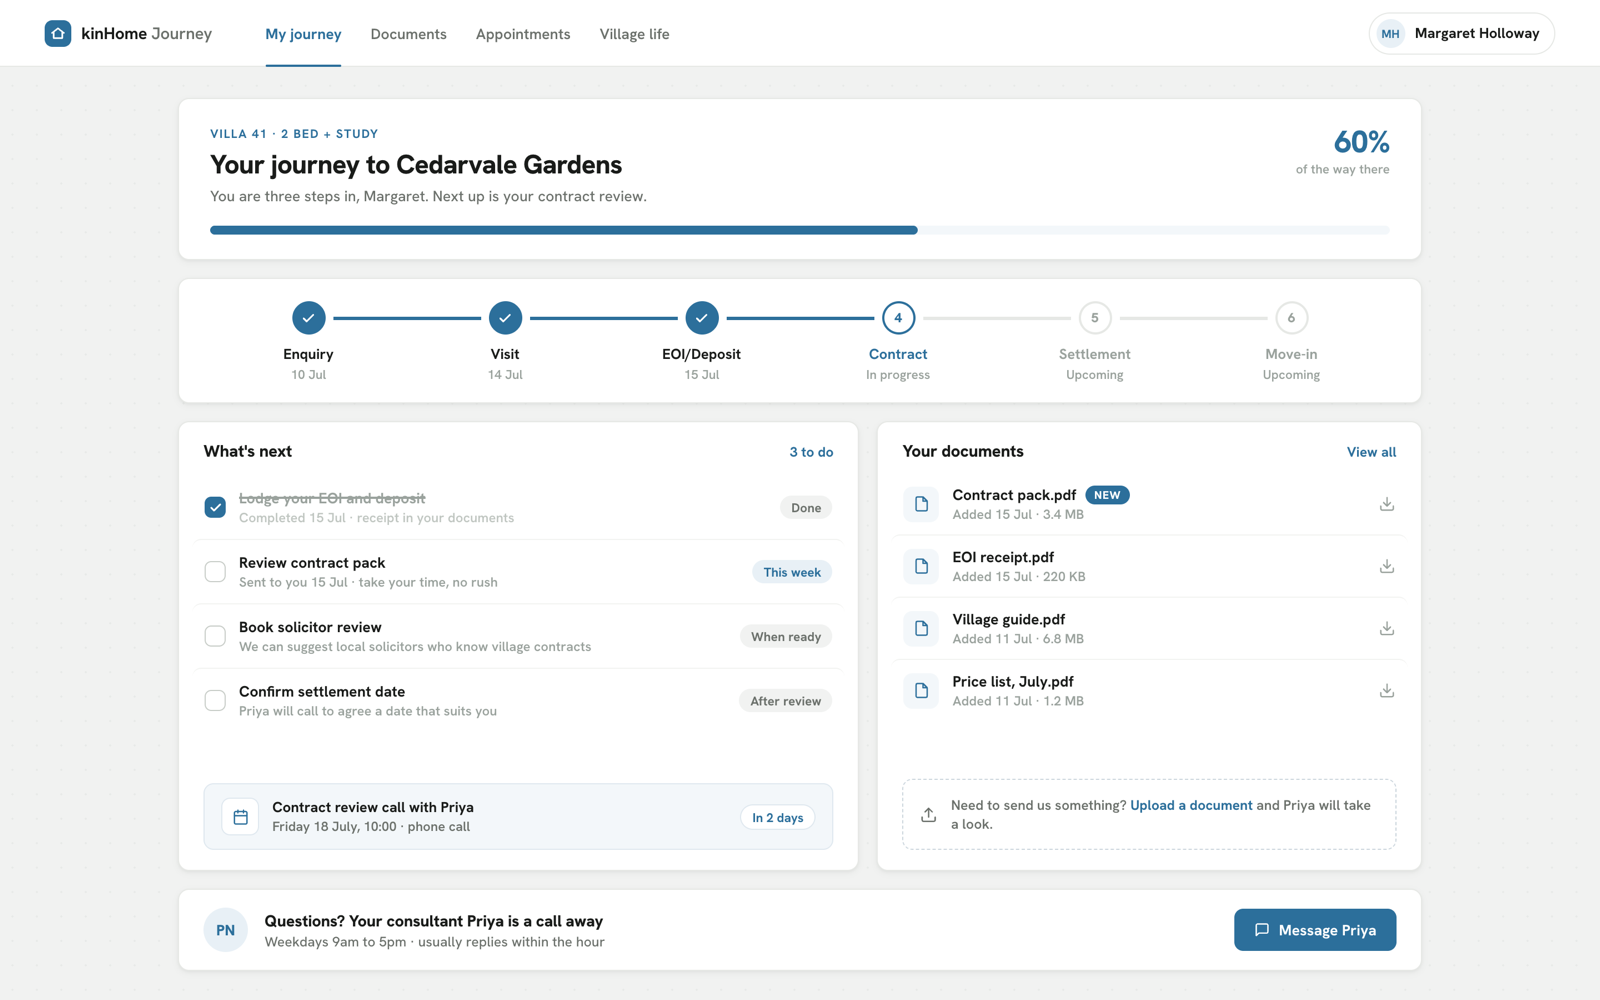Open the View all documents link

point(1371,452)
